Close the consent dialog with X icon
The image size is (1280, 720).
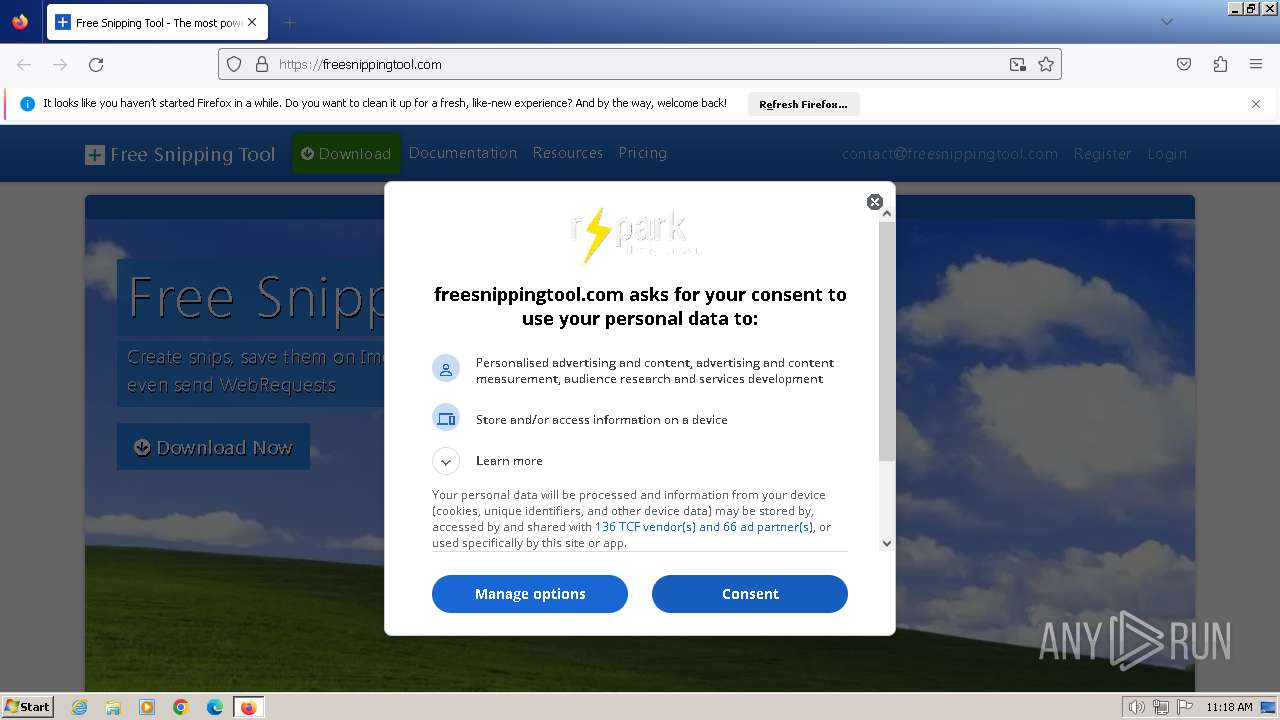pos(875,202)
